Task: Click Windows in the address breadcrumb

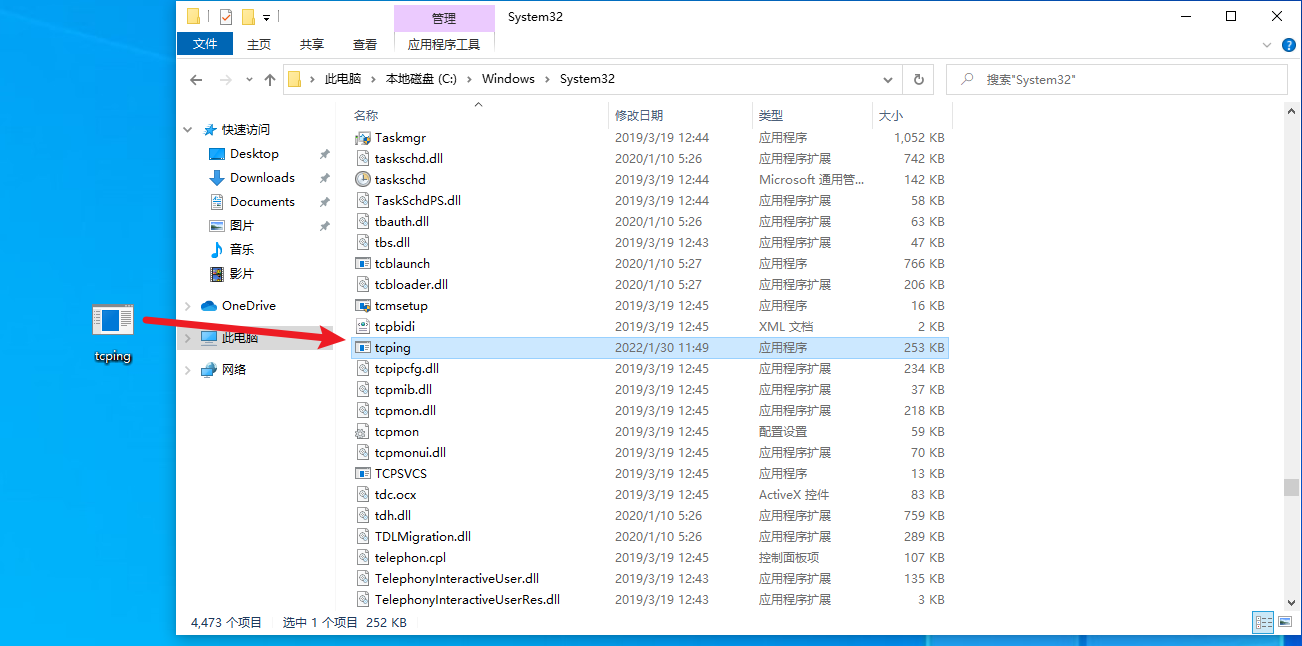Action: tap(508, 79)
